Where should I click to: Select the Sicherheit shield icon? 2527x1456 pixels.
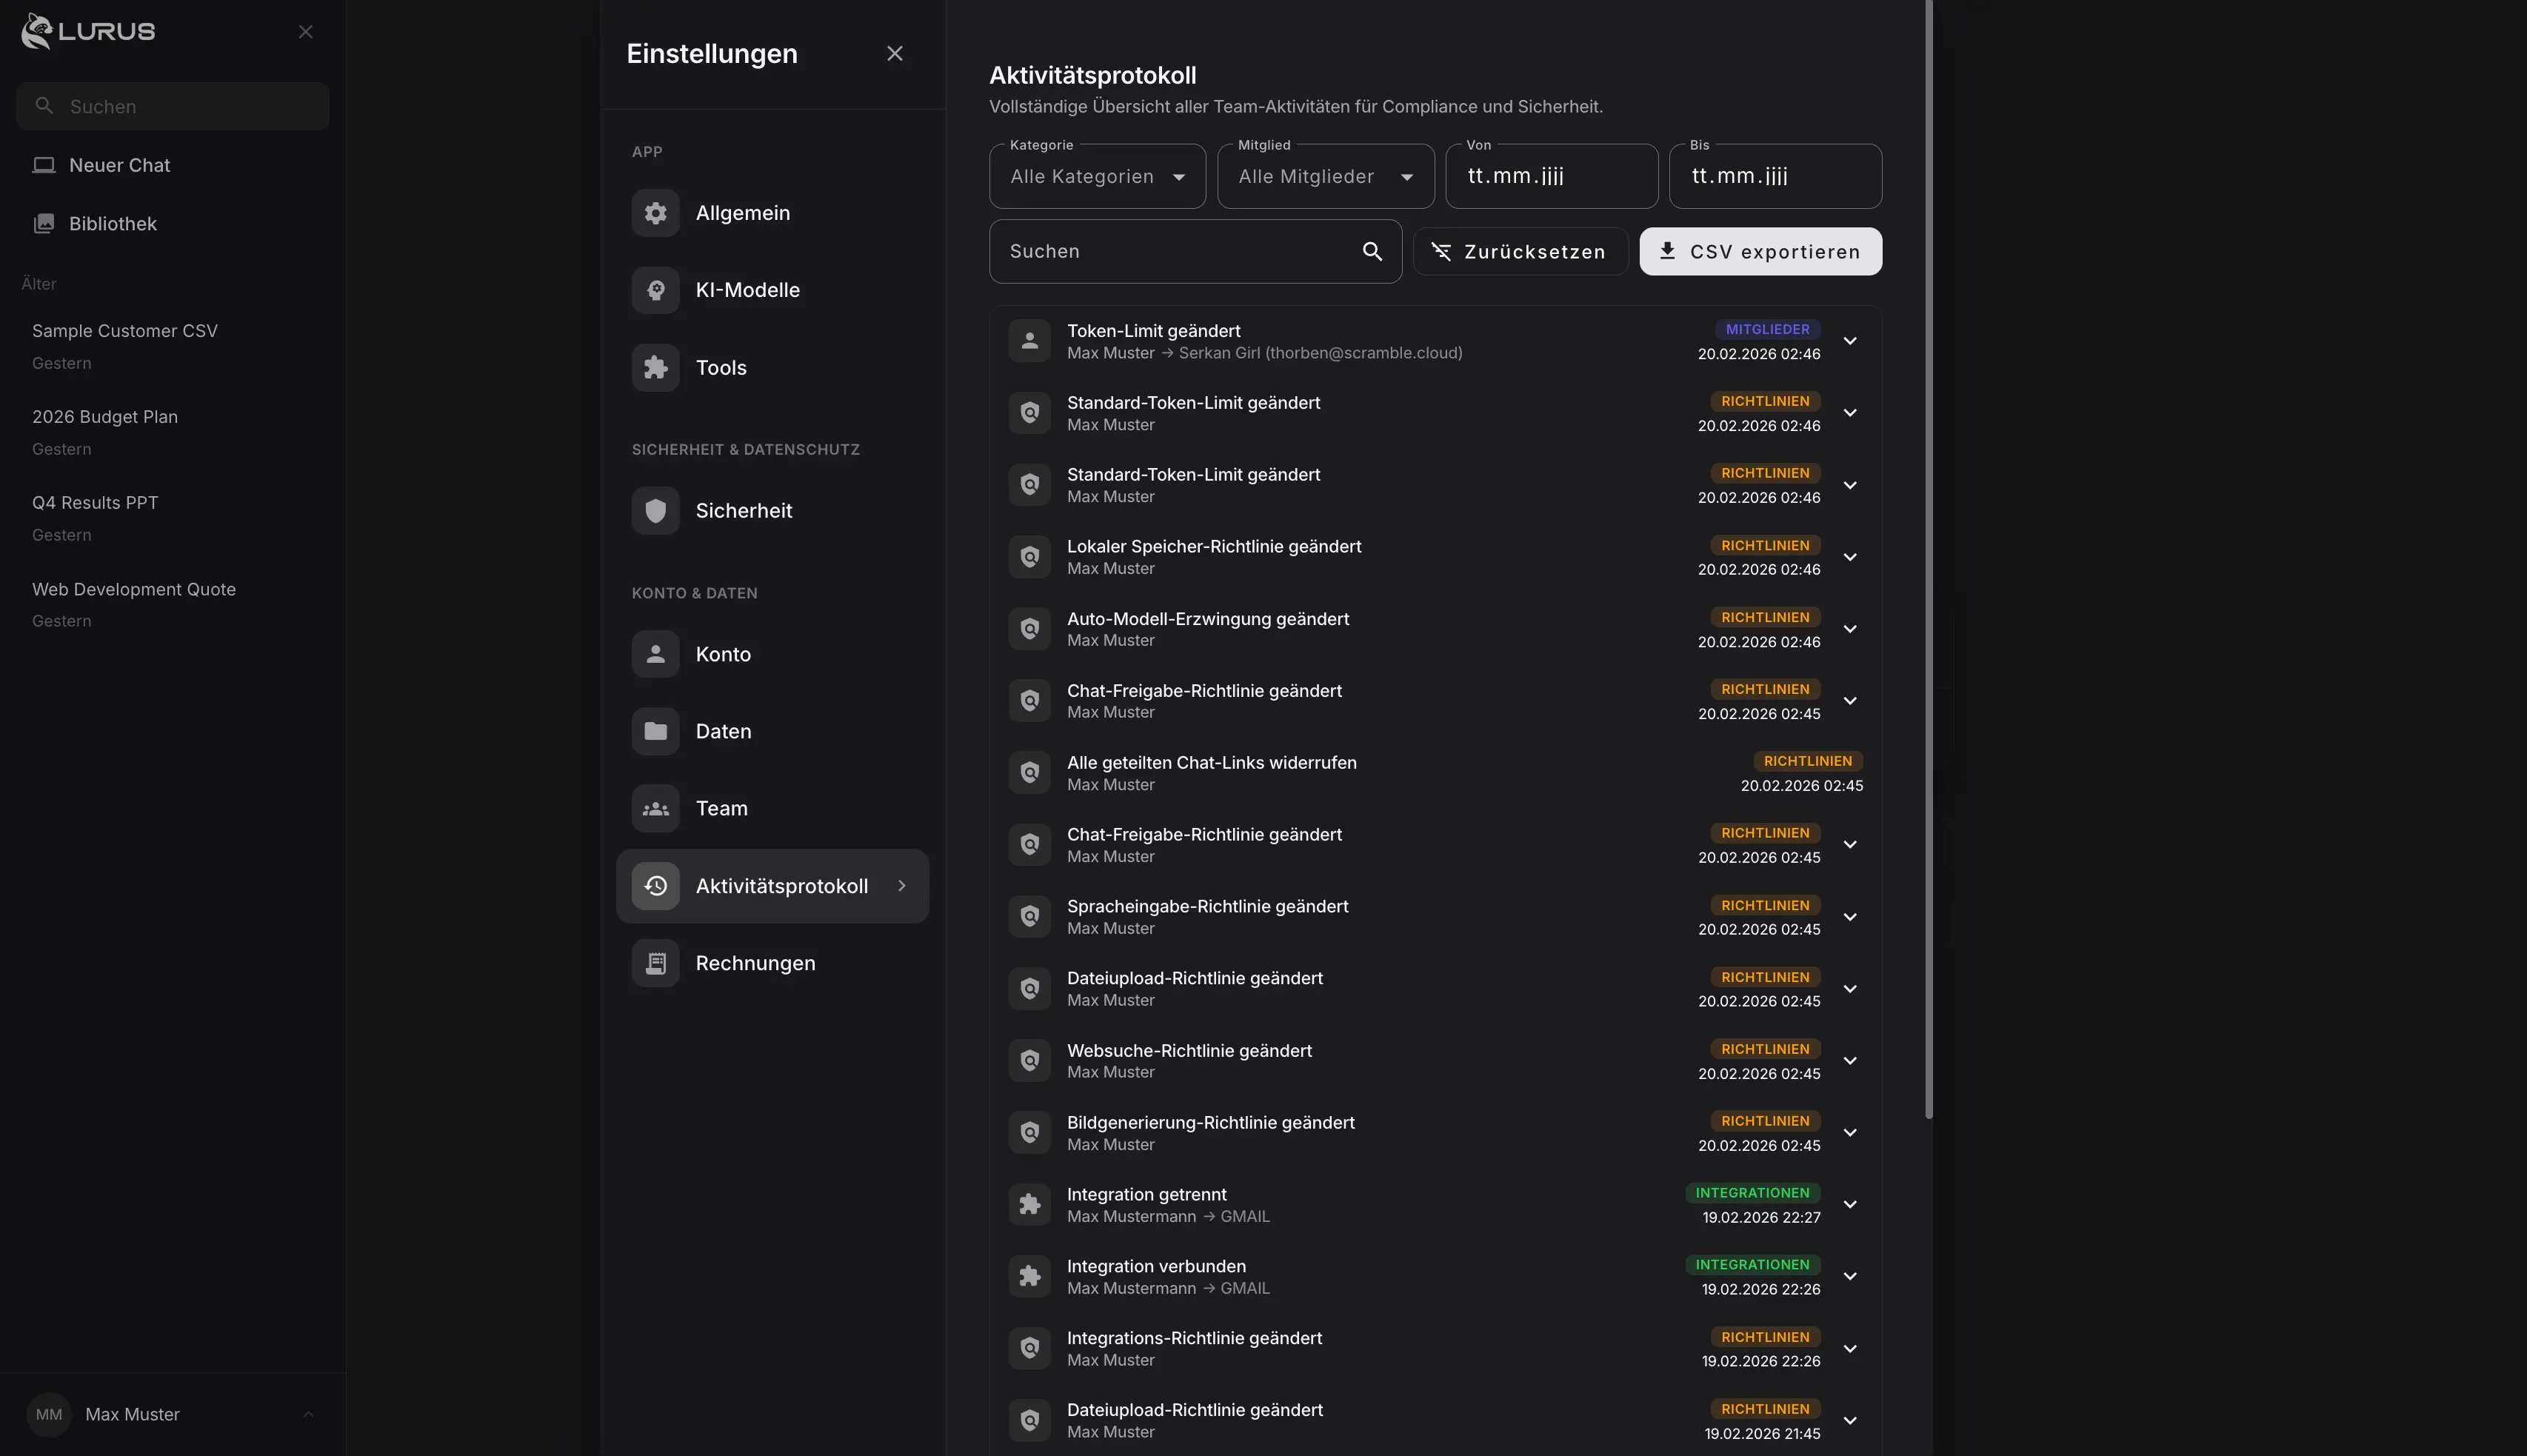point(655,510)
